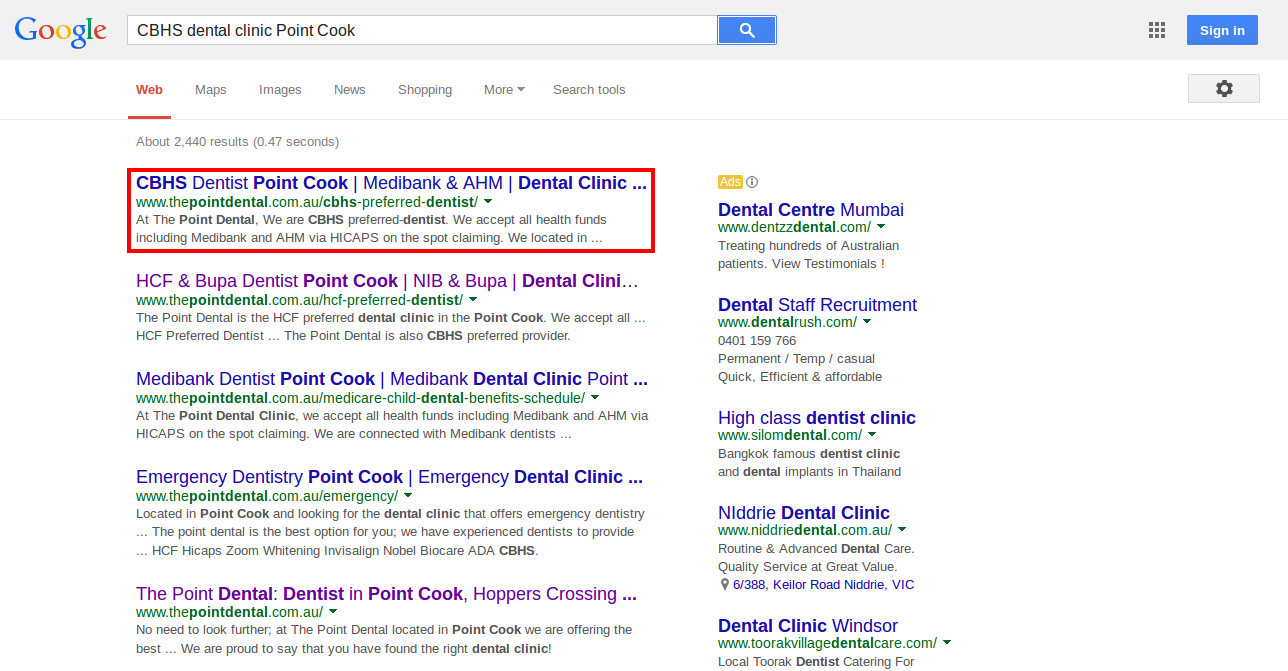Open the settings gear menu

coord(1224,89)
